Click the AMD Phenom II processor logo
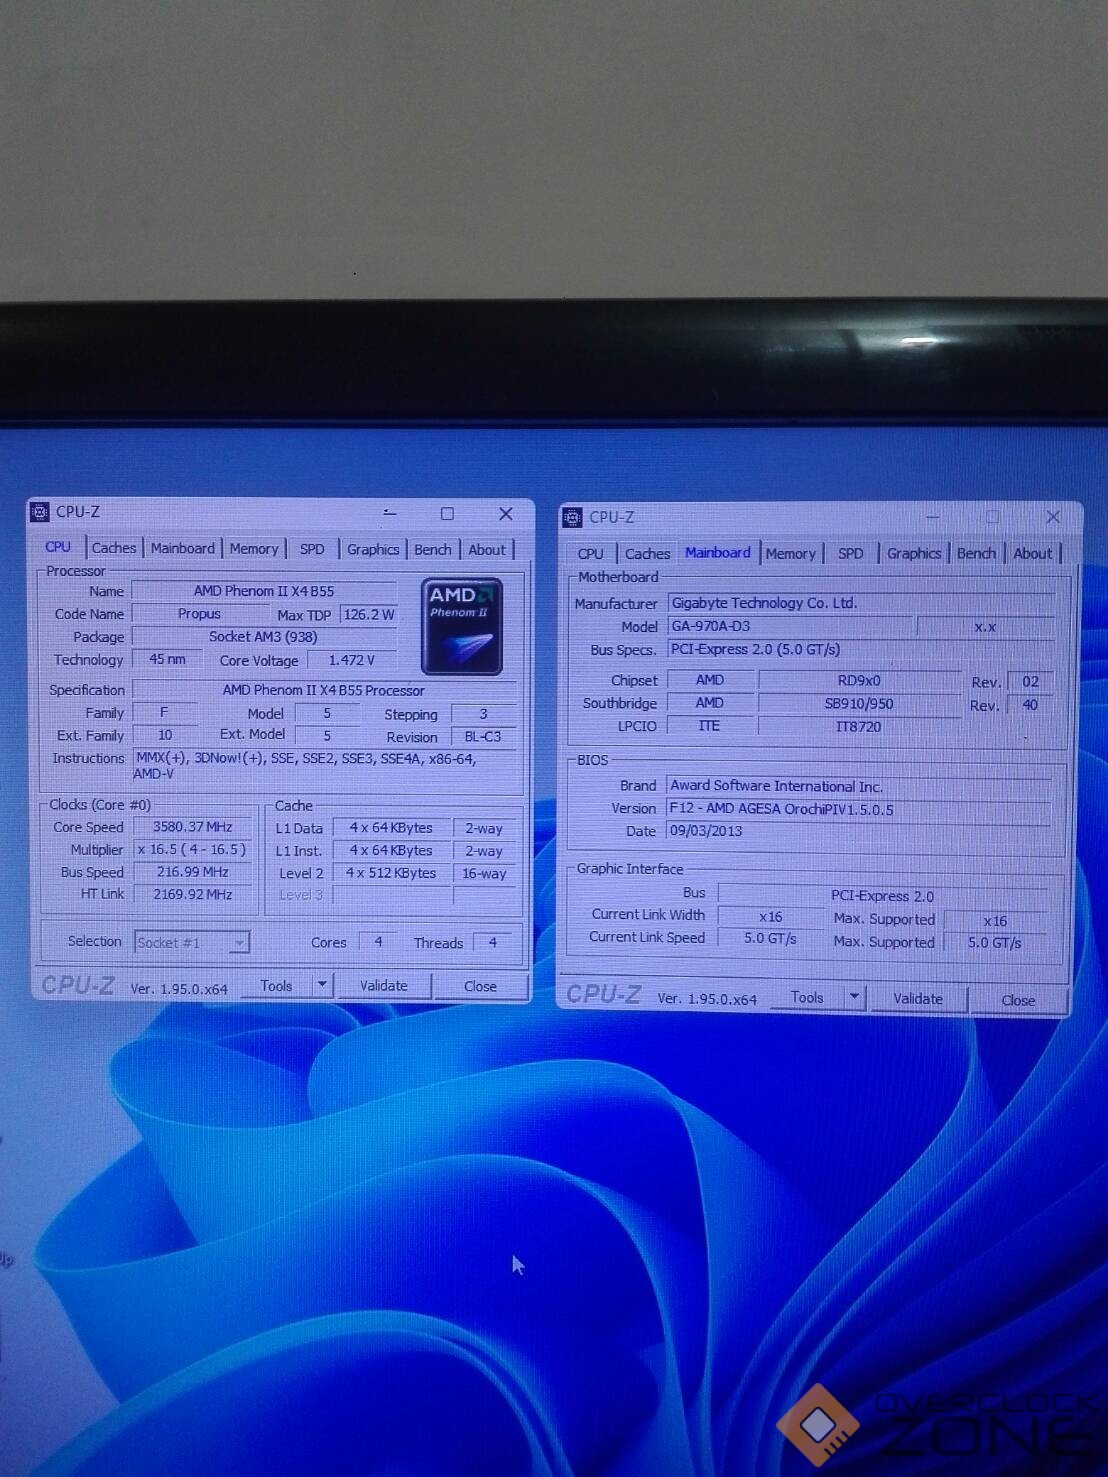Screen dimensions: 1108x1477 [461, 626]
